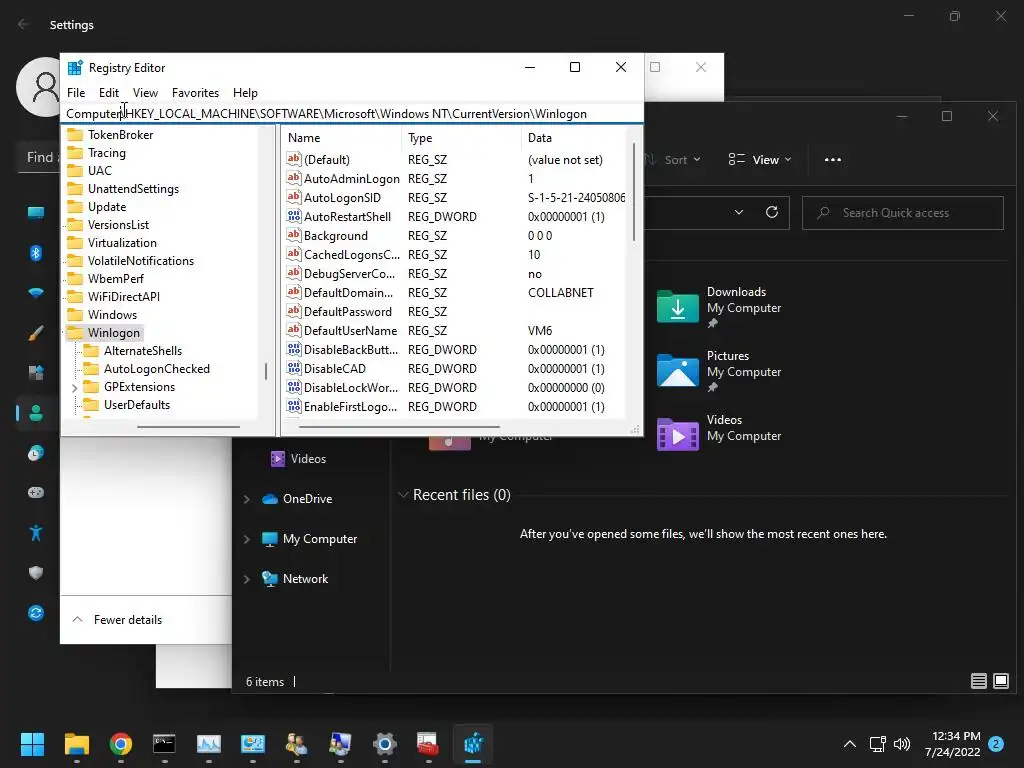The image size is (1024, 768).
Task: Show hidden system tray icons
Action: [850, 744]
